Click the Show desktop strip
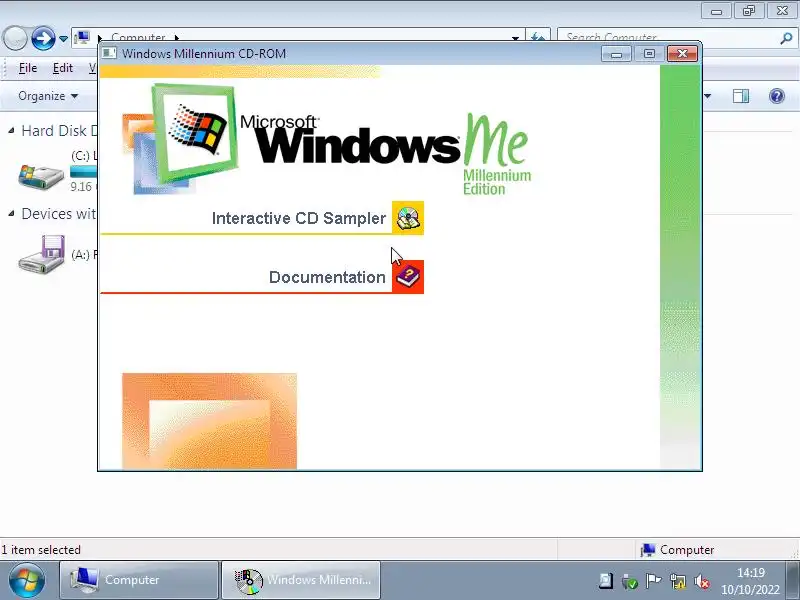 pyautogui.click(x=793, y=580)
